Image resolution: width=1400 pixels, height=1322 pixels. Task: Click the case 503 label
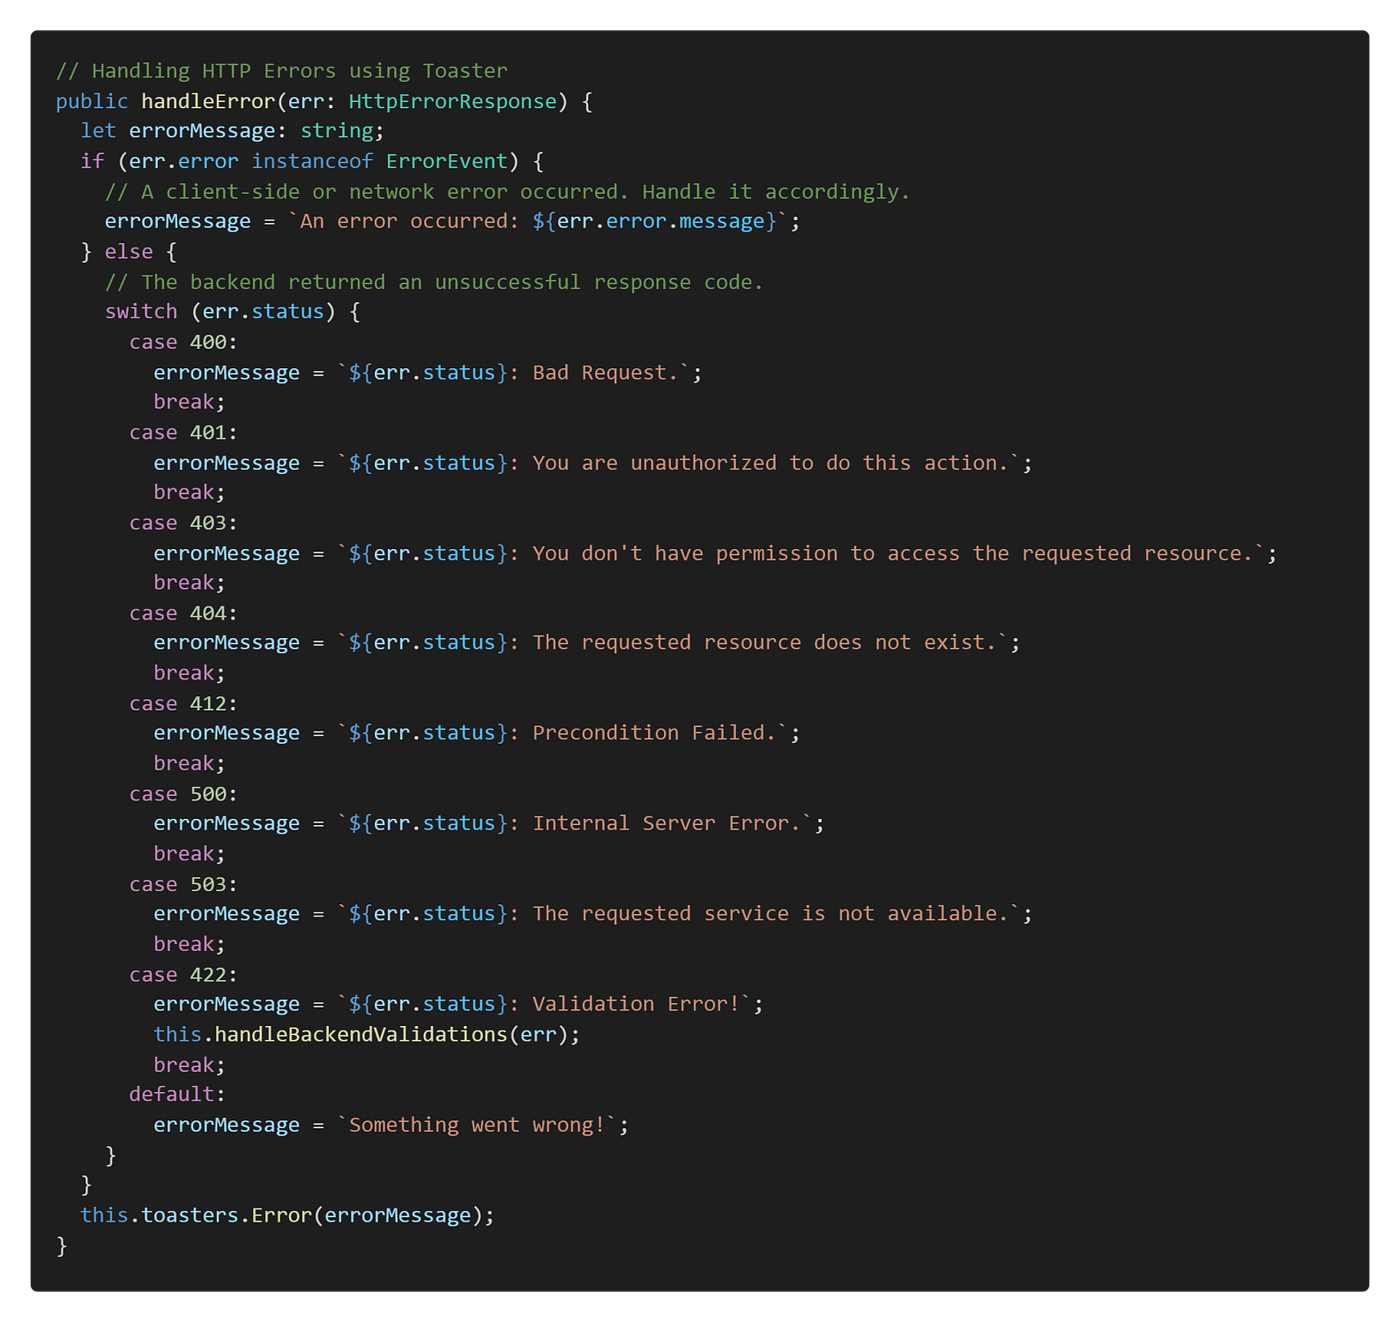click(x=180, y=883)
